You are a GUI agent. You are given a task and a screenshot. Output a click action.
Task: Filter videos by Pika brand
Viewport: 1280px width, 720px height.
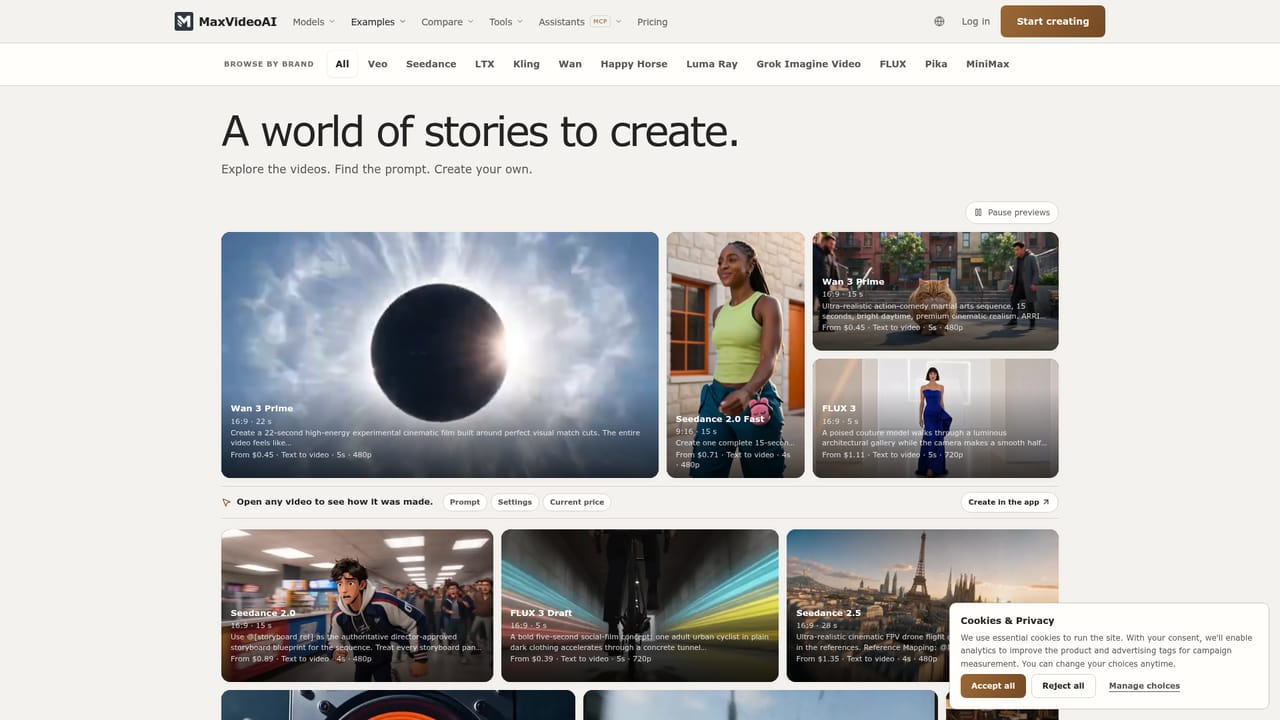(x=936, y=64)
